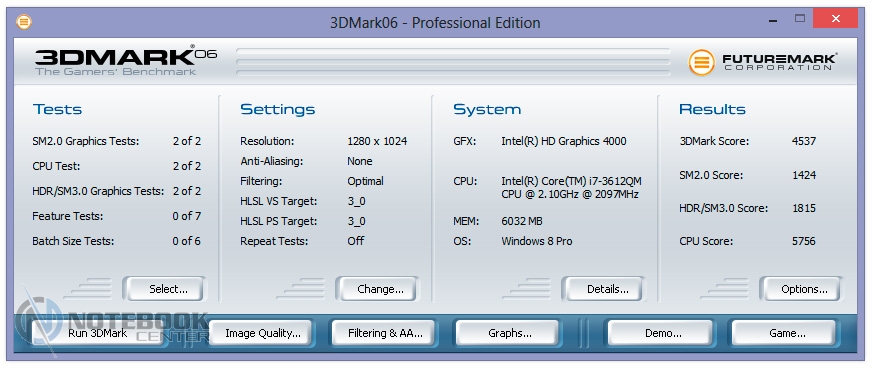Viewport: 874px width, 368px height.
Task: Click the CPU Score value 5756
Action: 804,241
